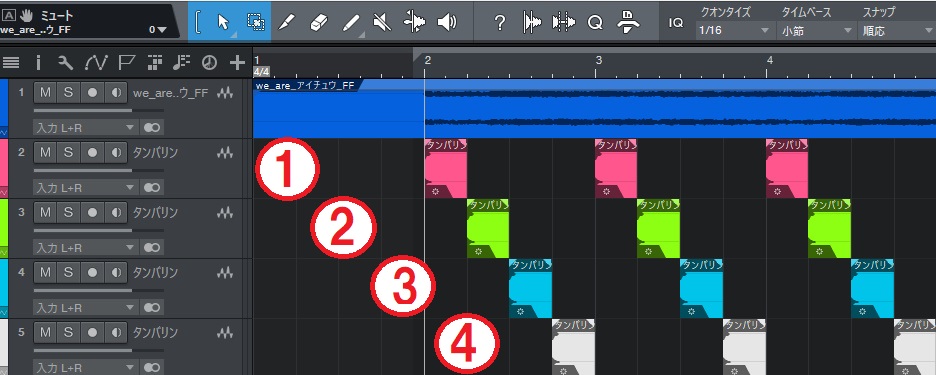Open the スナップ 順応 dropdown

(x=897, y=30)
